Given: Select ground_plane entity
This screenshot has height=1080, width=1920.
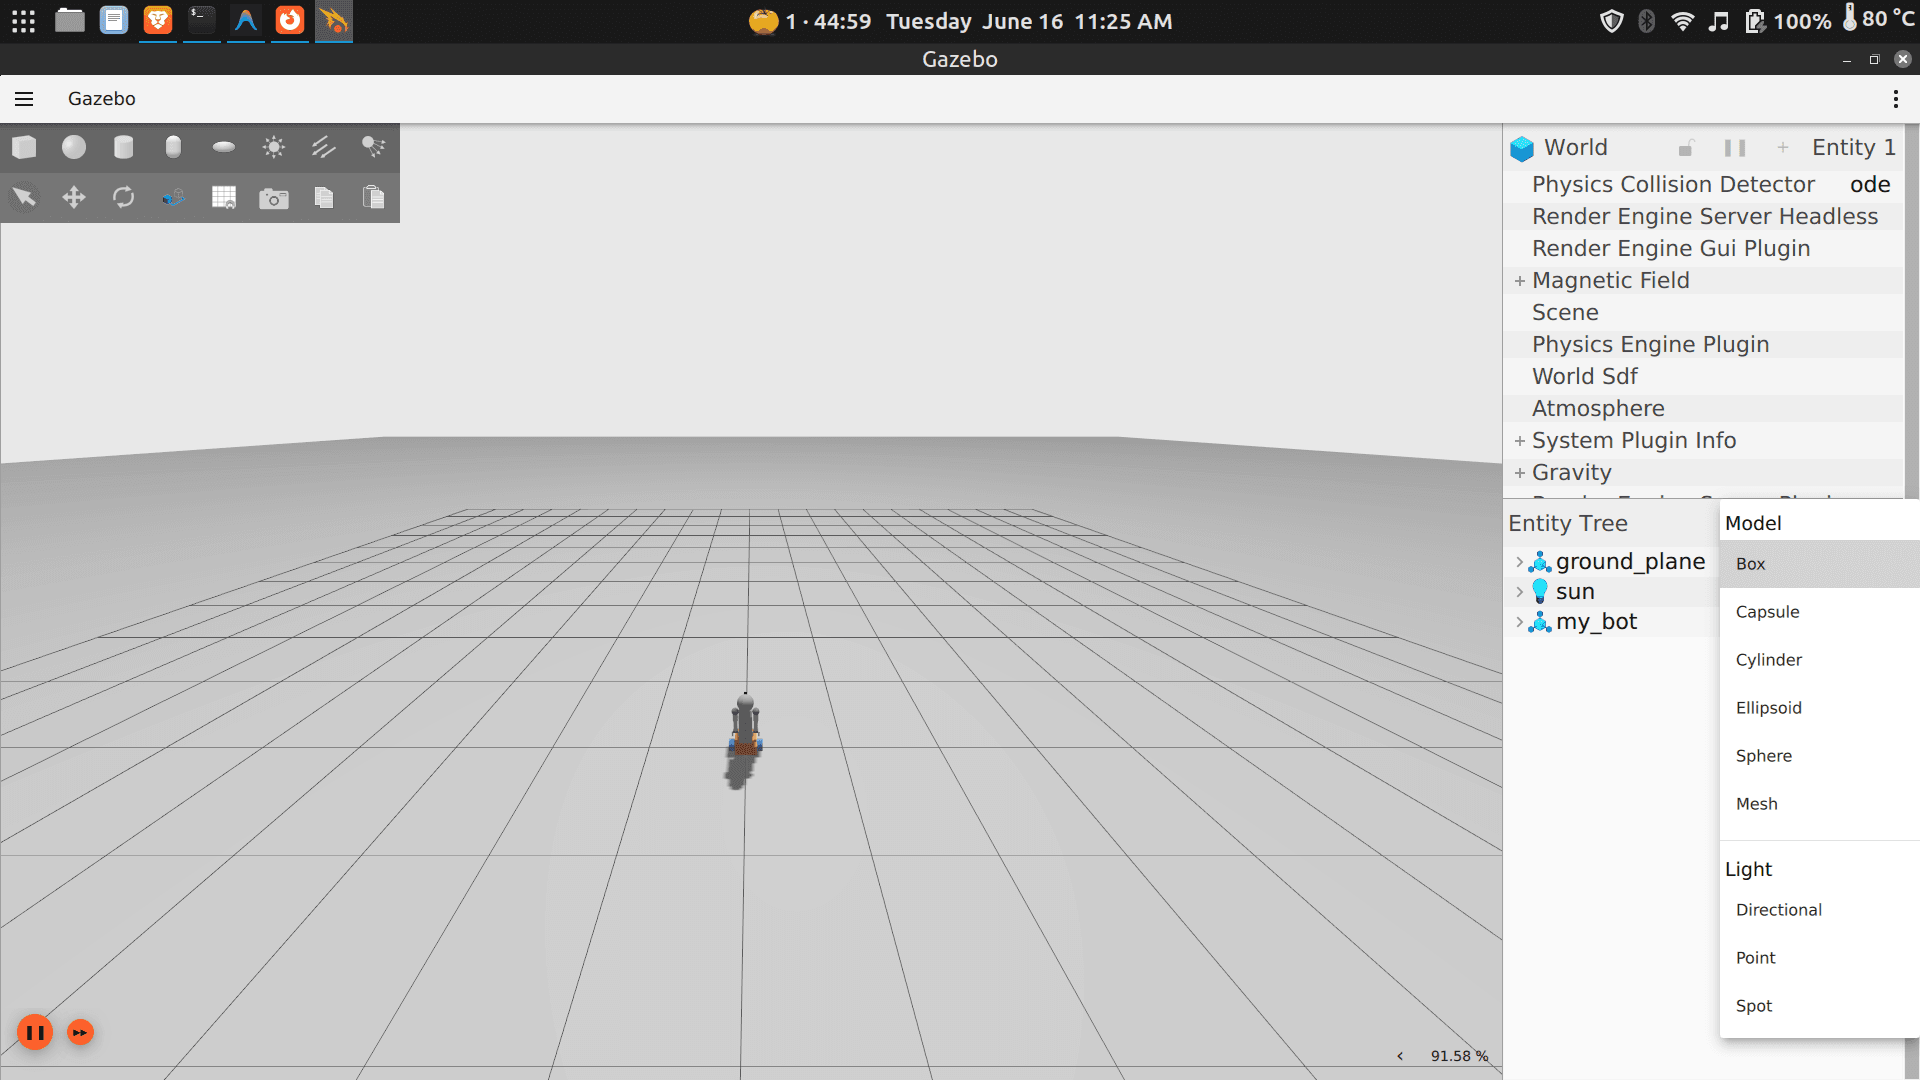Looking at the screenshot, I should point(1630,562).
